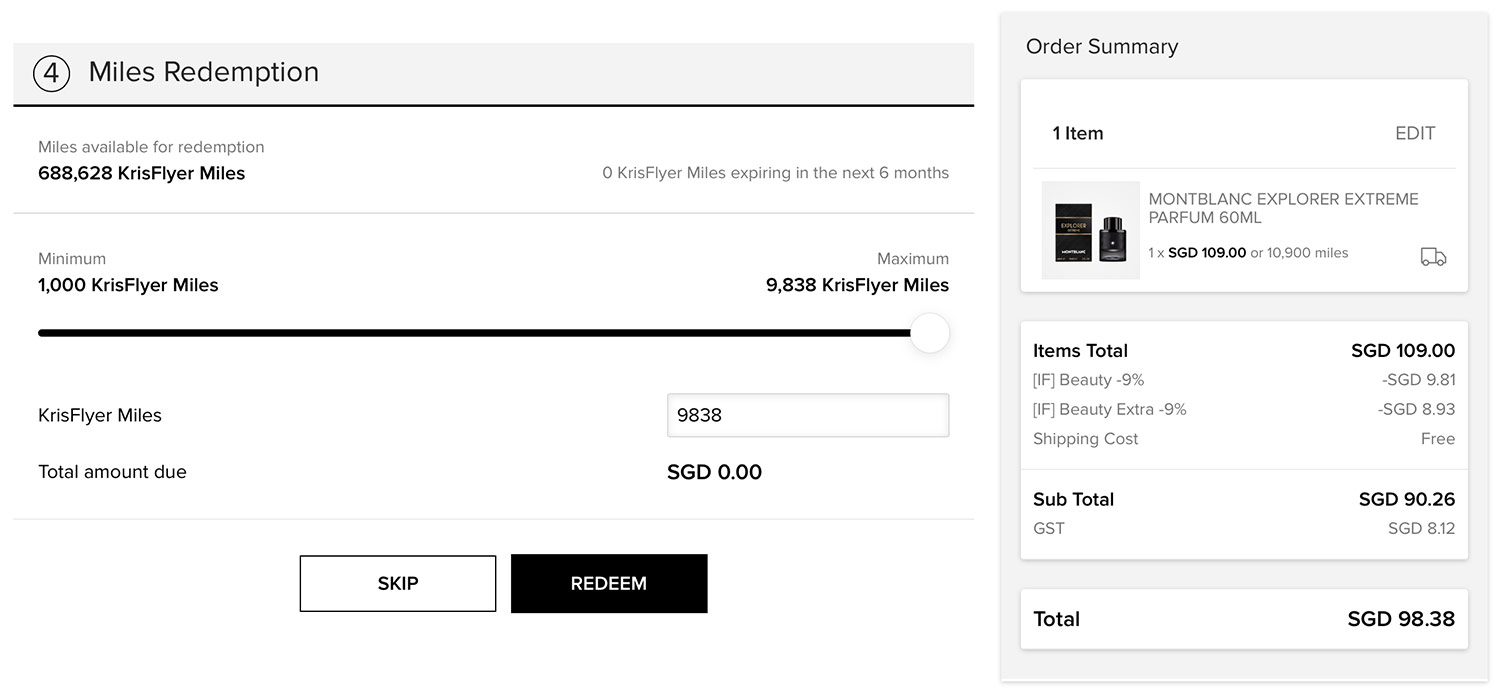Click the 1,000 KrisFlyer Miles minimum value
The width and height of the screenshot is (1500, 693).
(x=128, y=285)
